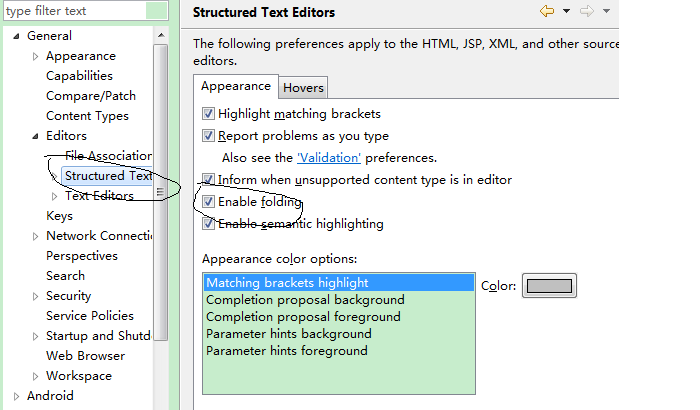700x410 pixels.
Task: Select Parameter hints foreground option
Action: 287,351
